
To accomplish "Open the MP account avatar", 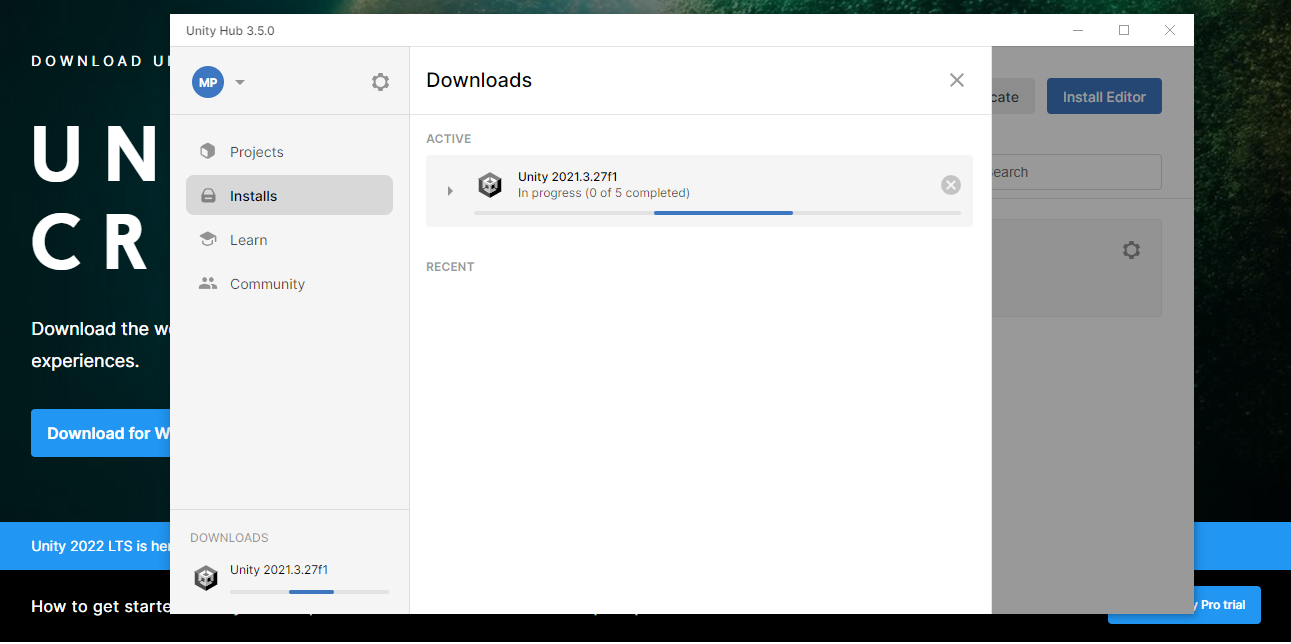I will point(208,82).
